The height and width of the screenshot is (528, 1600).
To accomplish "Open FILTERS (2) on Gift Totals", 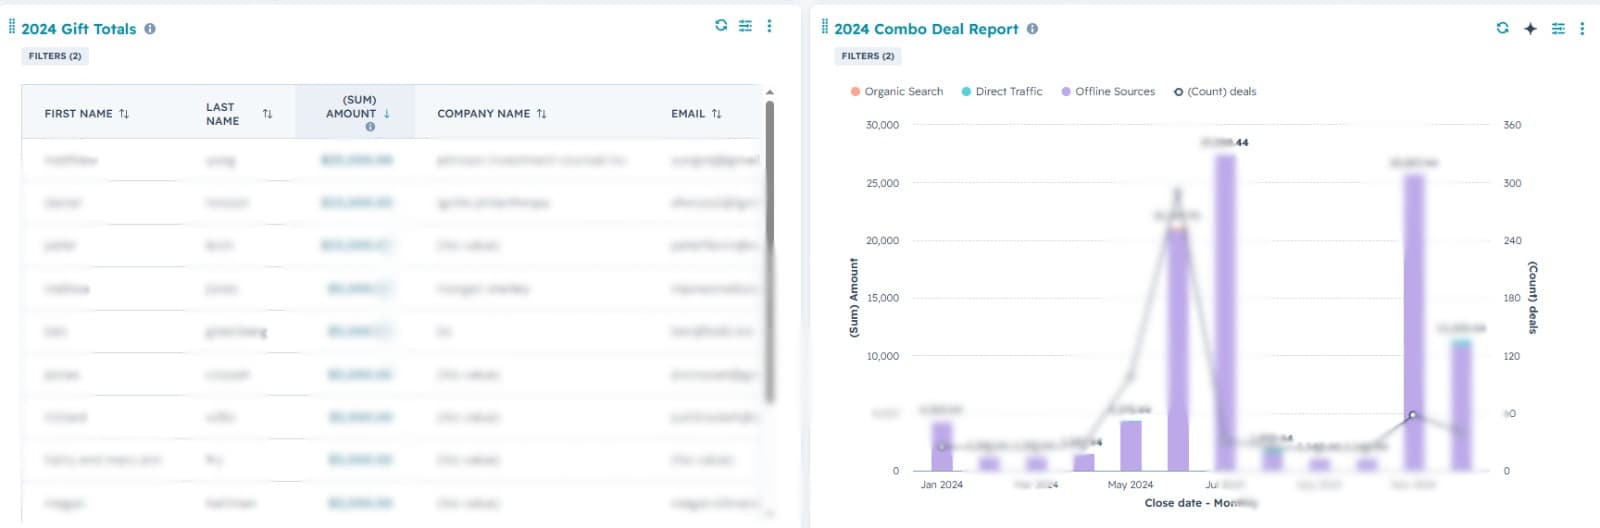I will [55, 56].
